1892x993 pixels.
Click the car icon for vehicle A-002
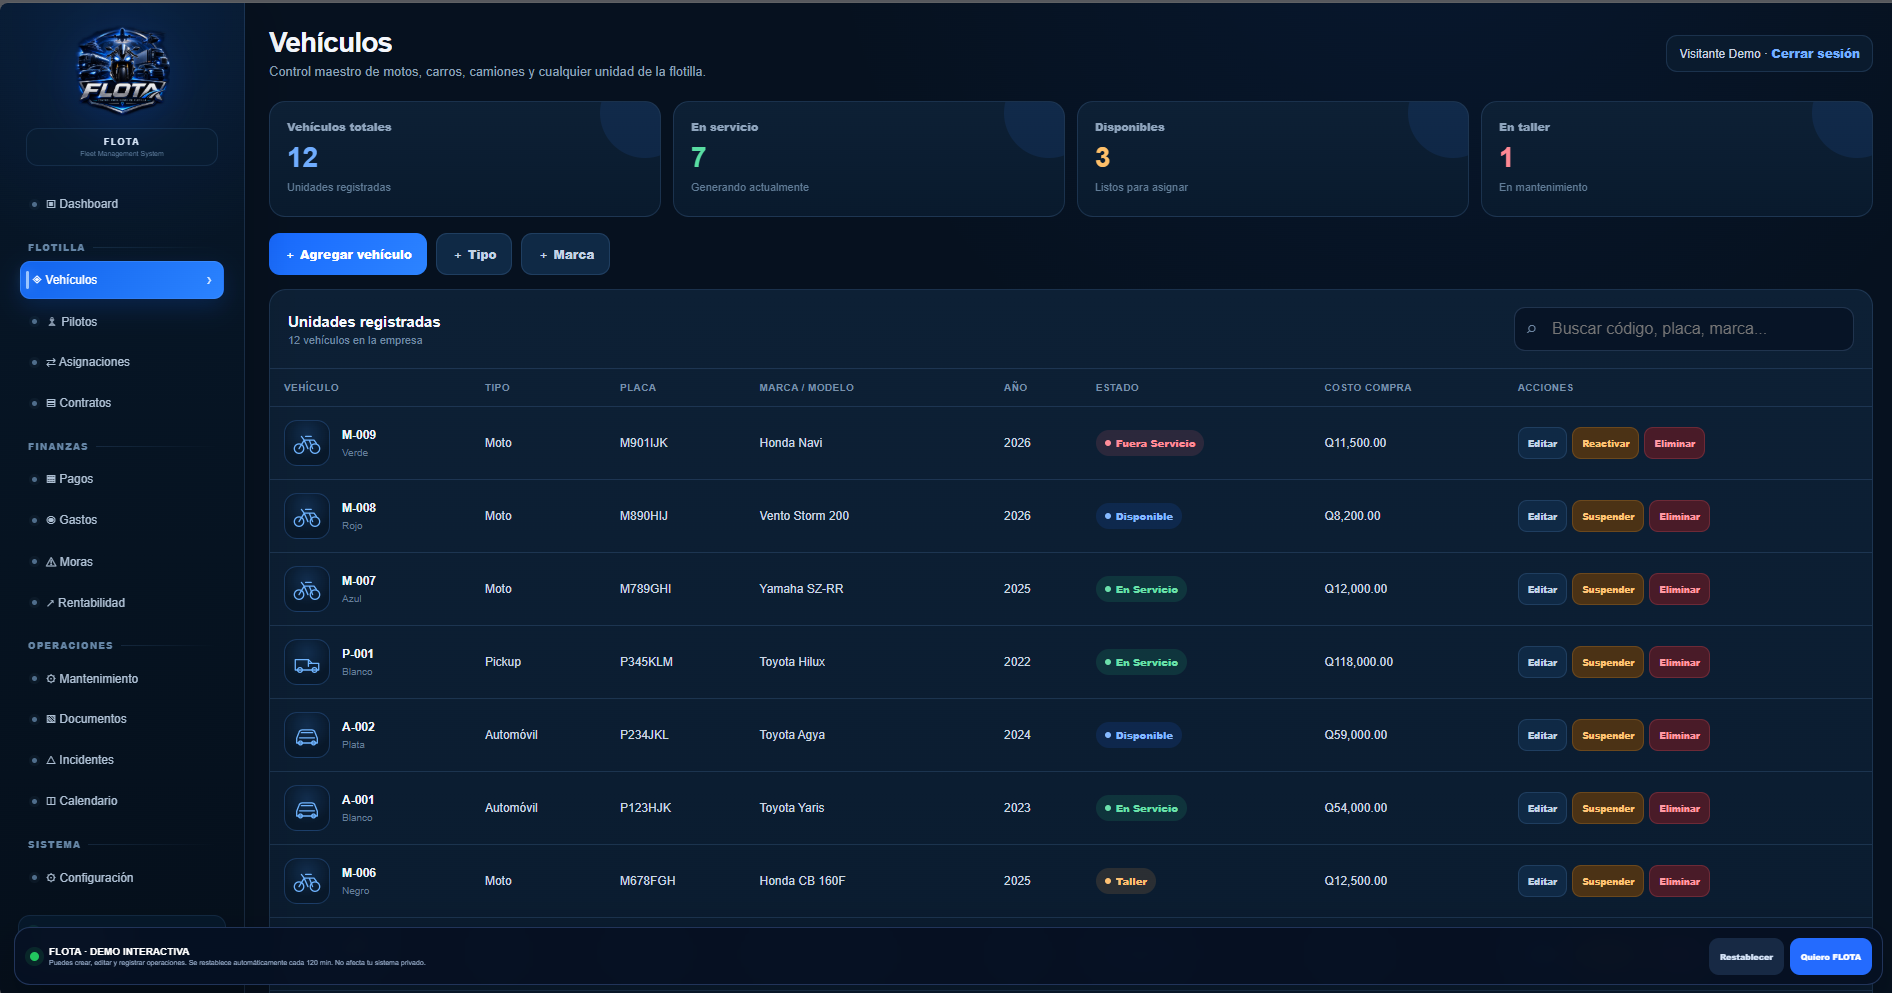point(307,735)
